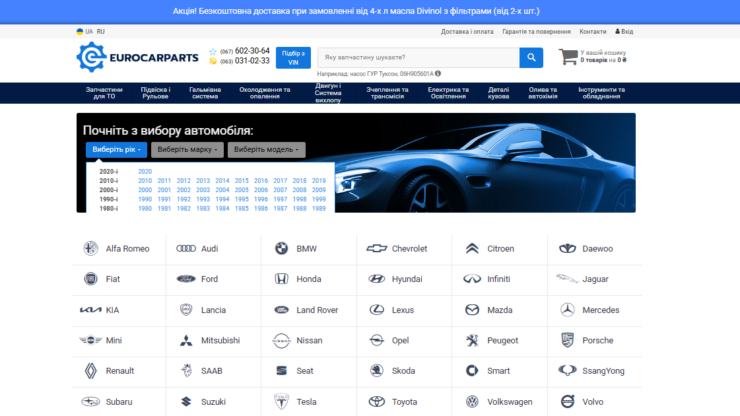The width and height of the screenshot is (740, 416).
Task: Click the Land Rover brand name
Action: (317, 310)
